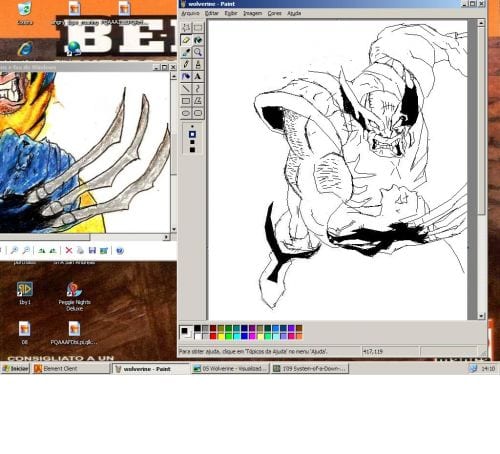Select the Curve tool in Paint
This screenshot has width=500, height=454.
(198, 89)
